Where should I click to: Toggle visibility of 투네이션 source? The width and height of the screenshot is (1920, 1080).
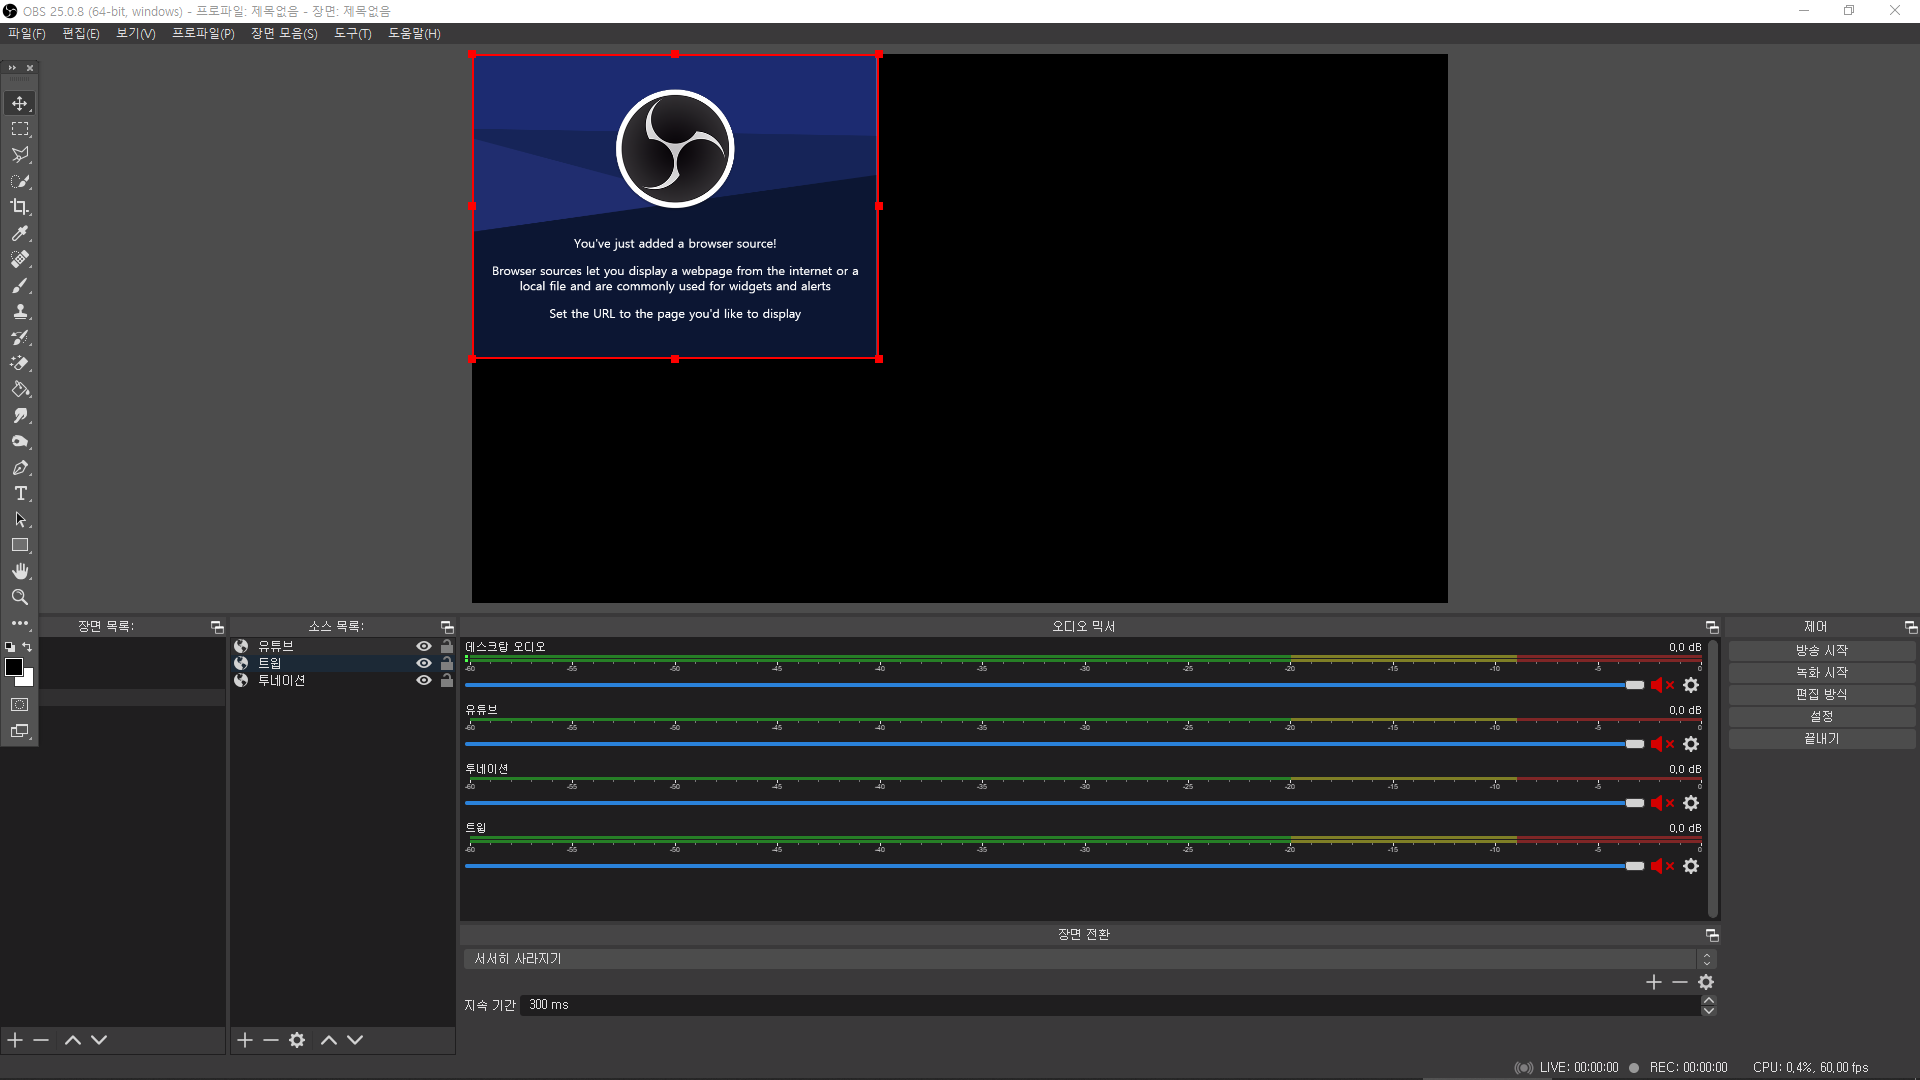[x=424, y=680]
